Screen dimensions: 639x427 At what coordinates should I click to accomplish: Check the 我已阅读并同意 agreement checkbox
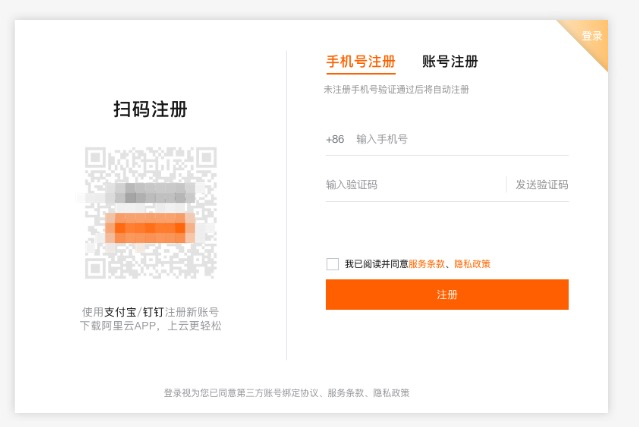[x=332, y=264]
